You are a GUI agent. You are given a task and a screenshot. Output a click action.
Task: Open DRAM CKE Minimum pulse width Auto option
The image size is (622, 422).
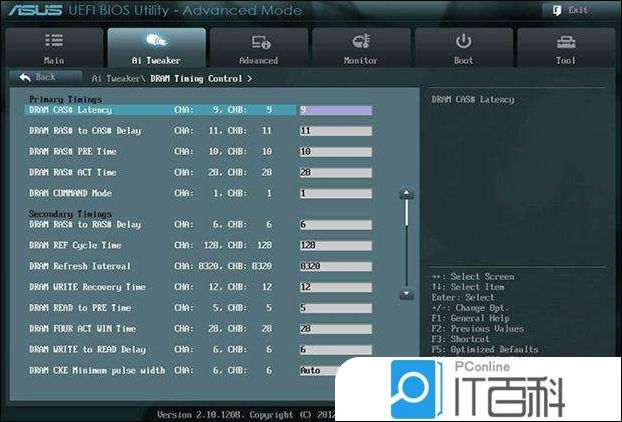(319, 370)
